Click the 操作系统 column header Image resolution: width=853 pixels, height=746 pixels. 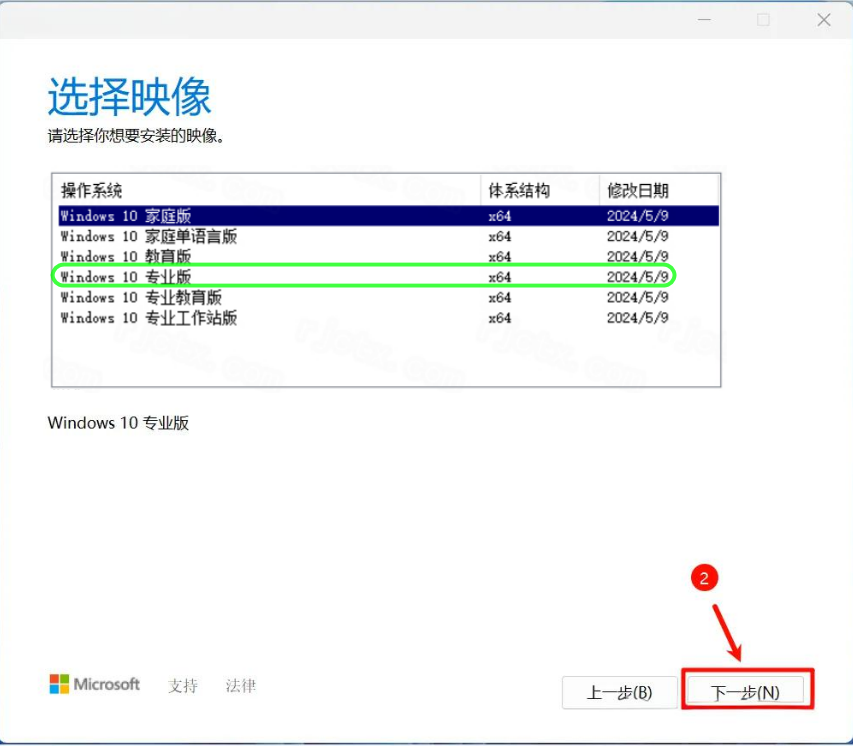(x=267, y=190)
